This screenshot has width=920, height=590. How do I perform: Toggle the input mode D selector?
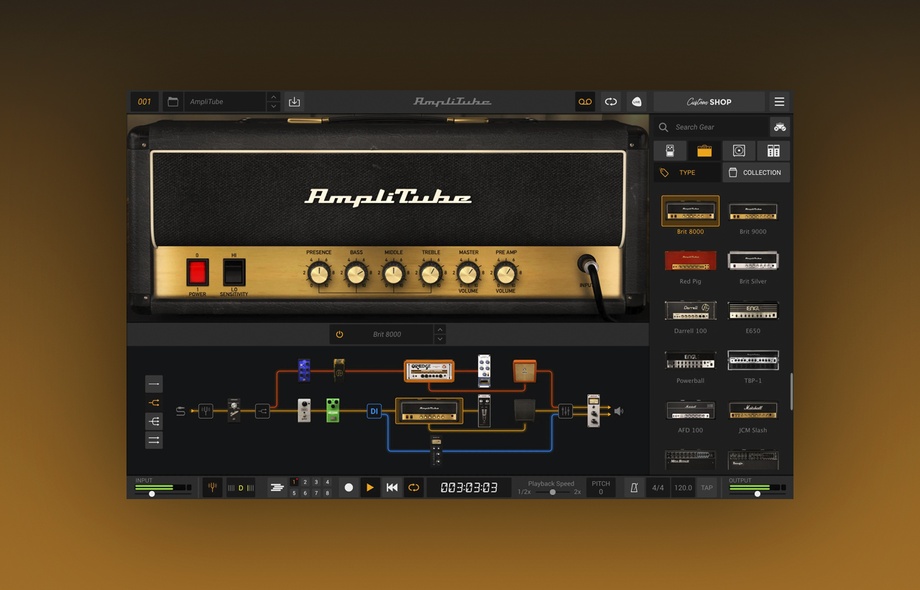tap(241, 488)
